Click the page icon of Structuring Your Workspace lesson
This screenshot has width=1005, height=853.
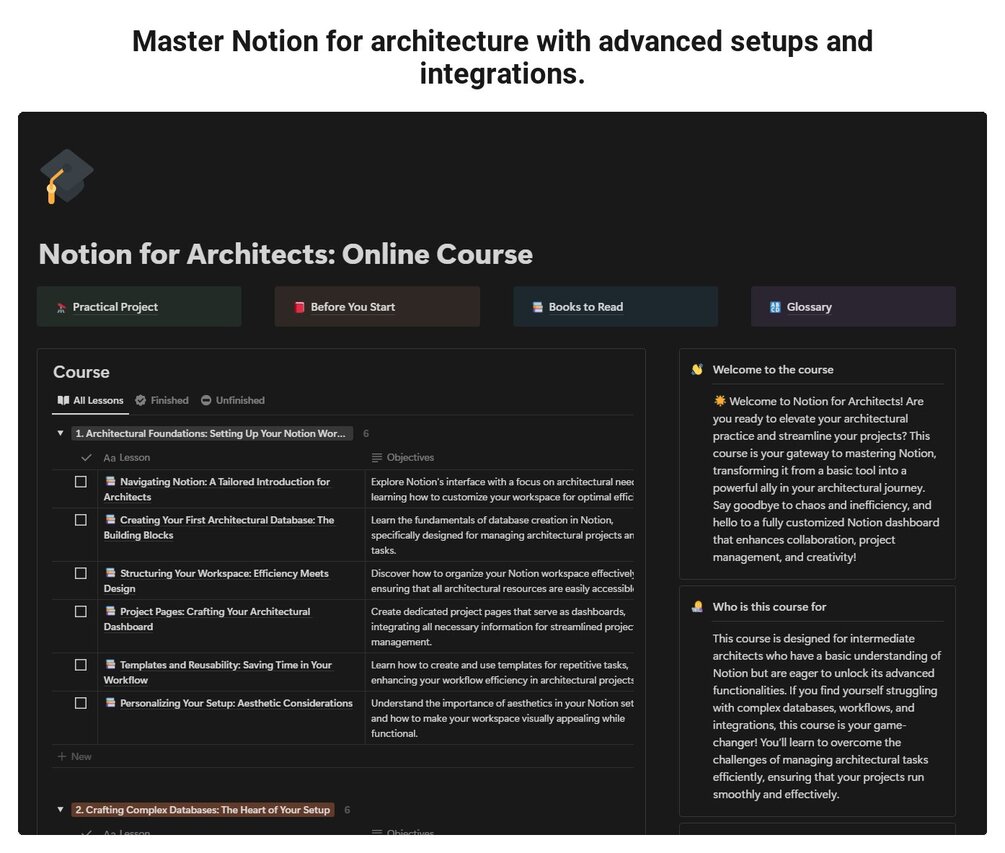pos(110,573)
